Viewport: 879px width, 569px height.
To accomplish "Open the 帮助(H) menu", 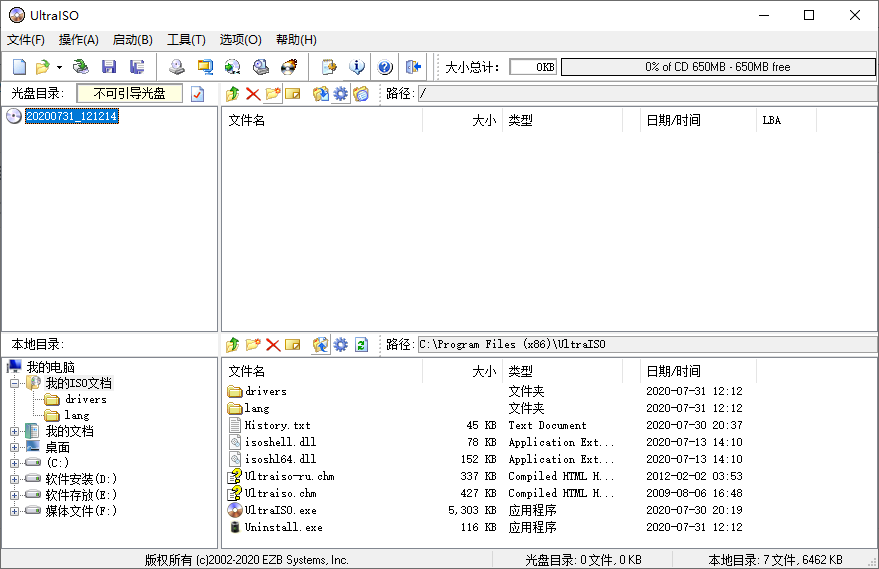I will [296, 40].
